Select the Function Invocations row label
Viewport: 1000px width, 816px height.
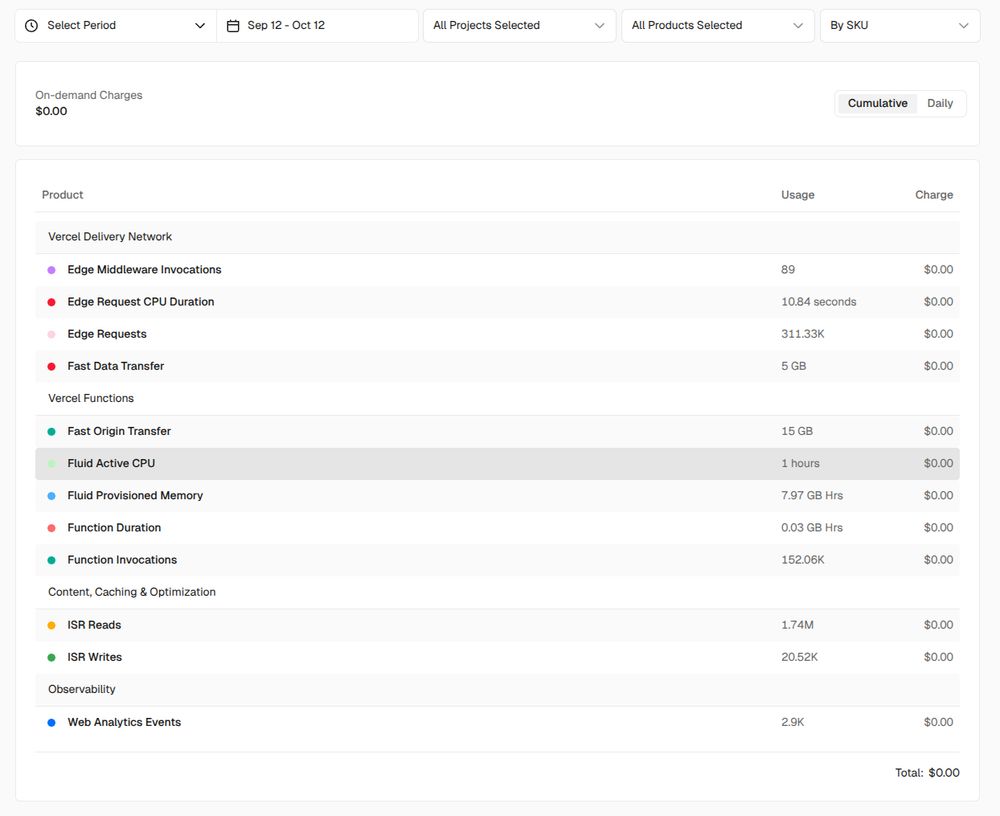point(122,560)
